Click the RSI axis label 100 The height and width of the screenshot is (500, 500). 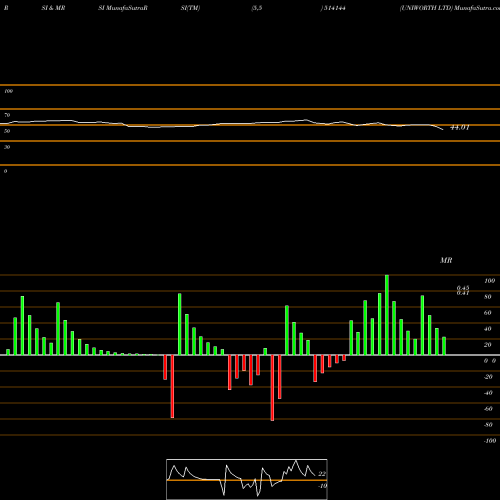point(8,91)
